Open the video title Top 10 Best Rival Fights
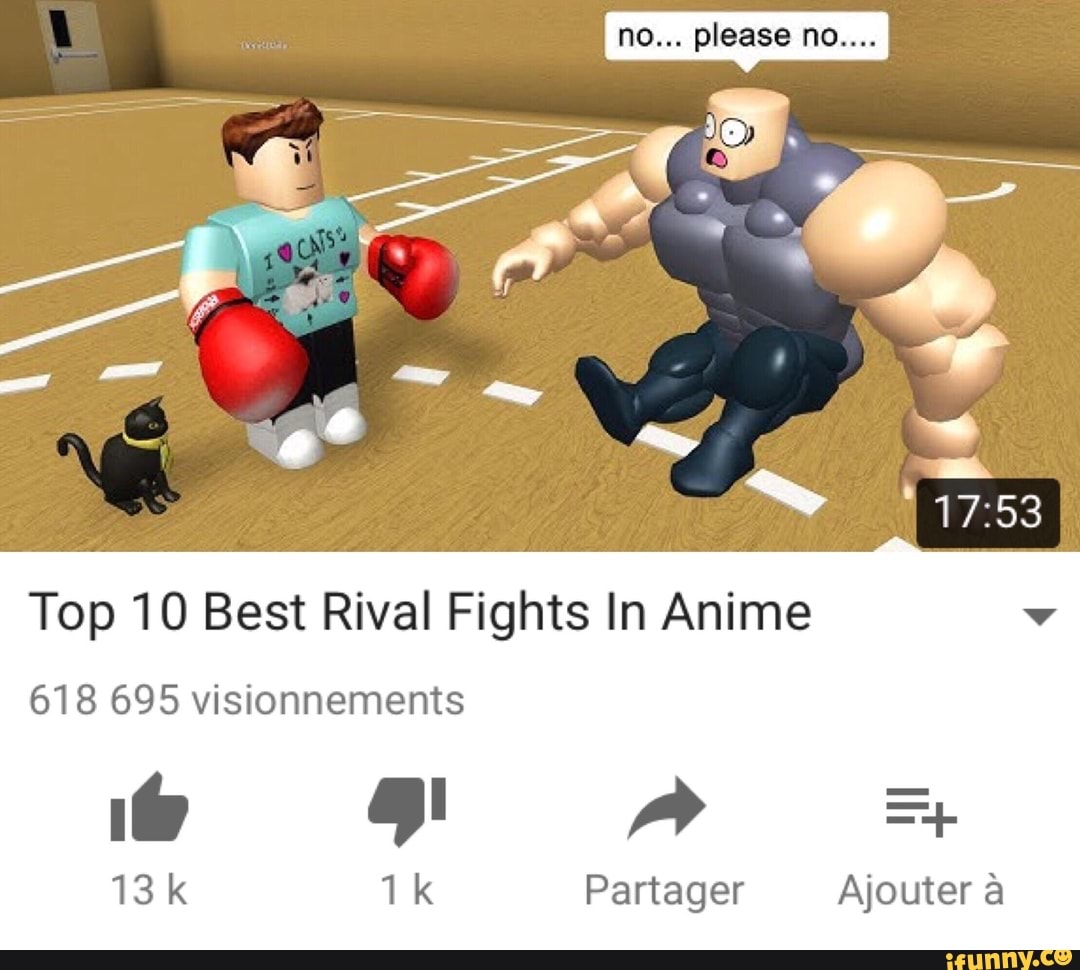 point(420,612)
